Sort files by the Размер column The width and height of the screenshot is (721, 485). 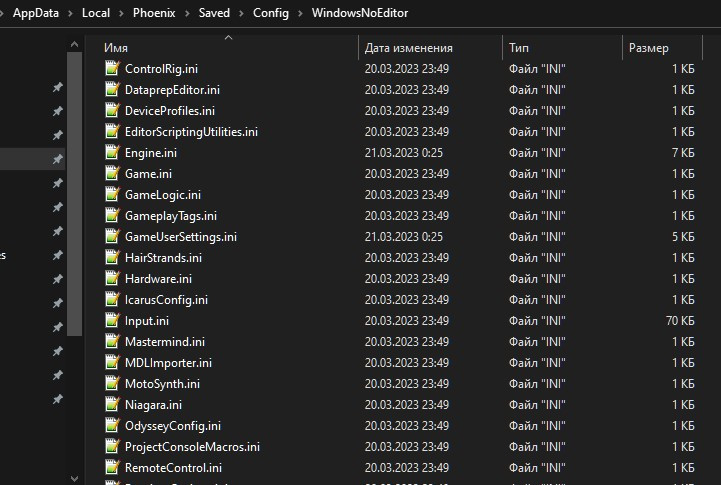(x=648, y=48)
